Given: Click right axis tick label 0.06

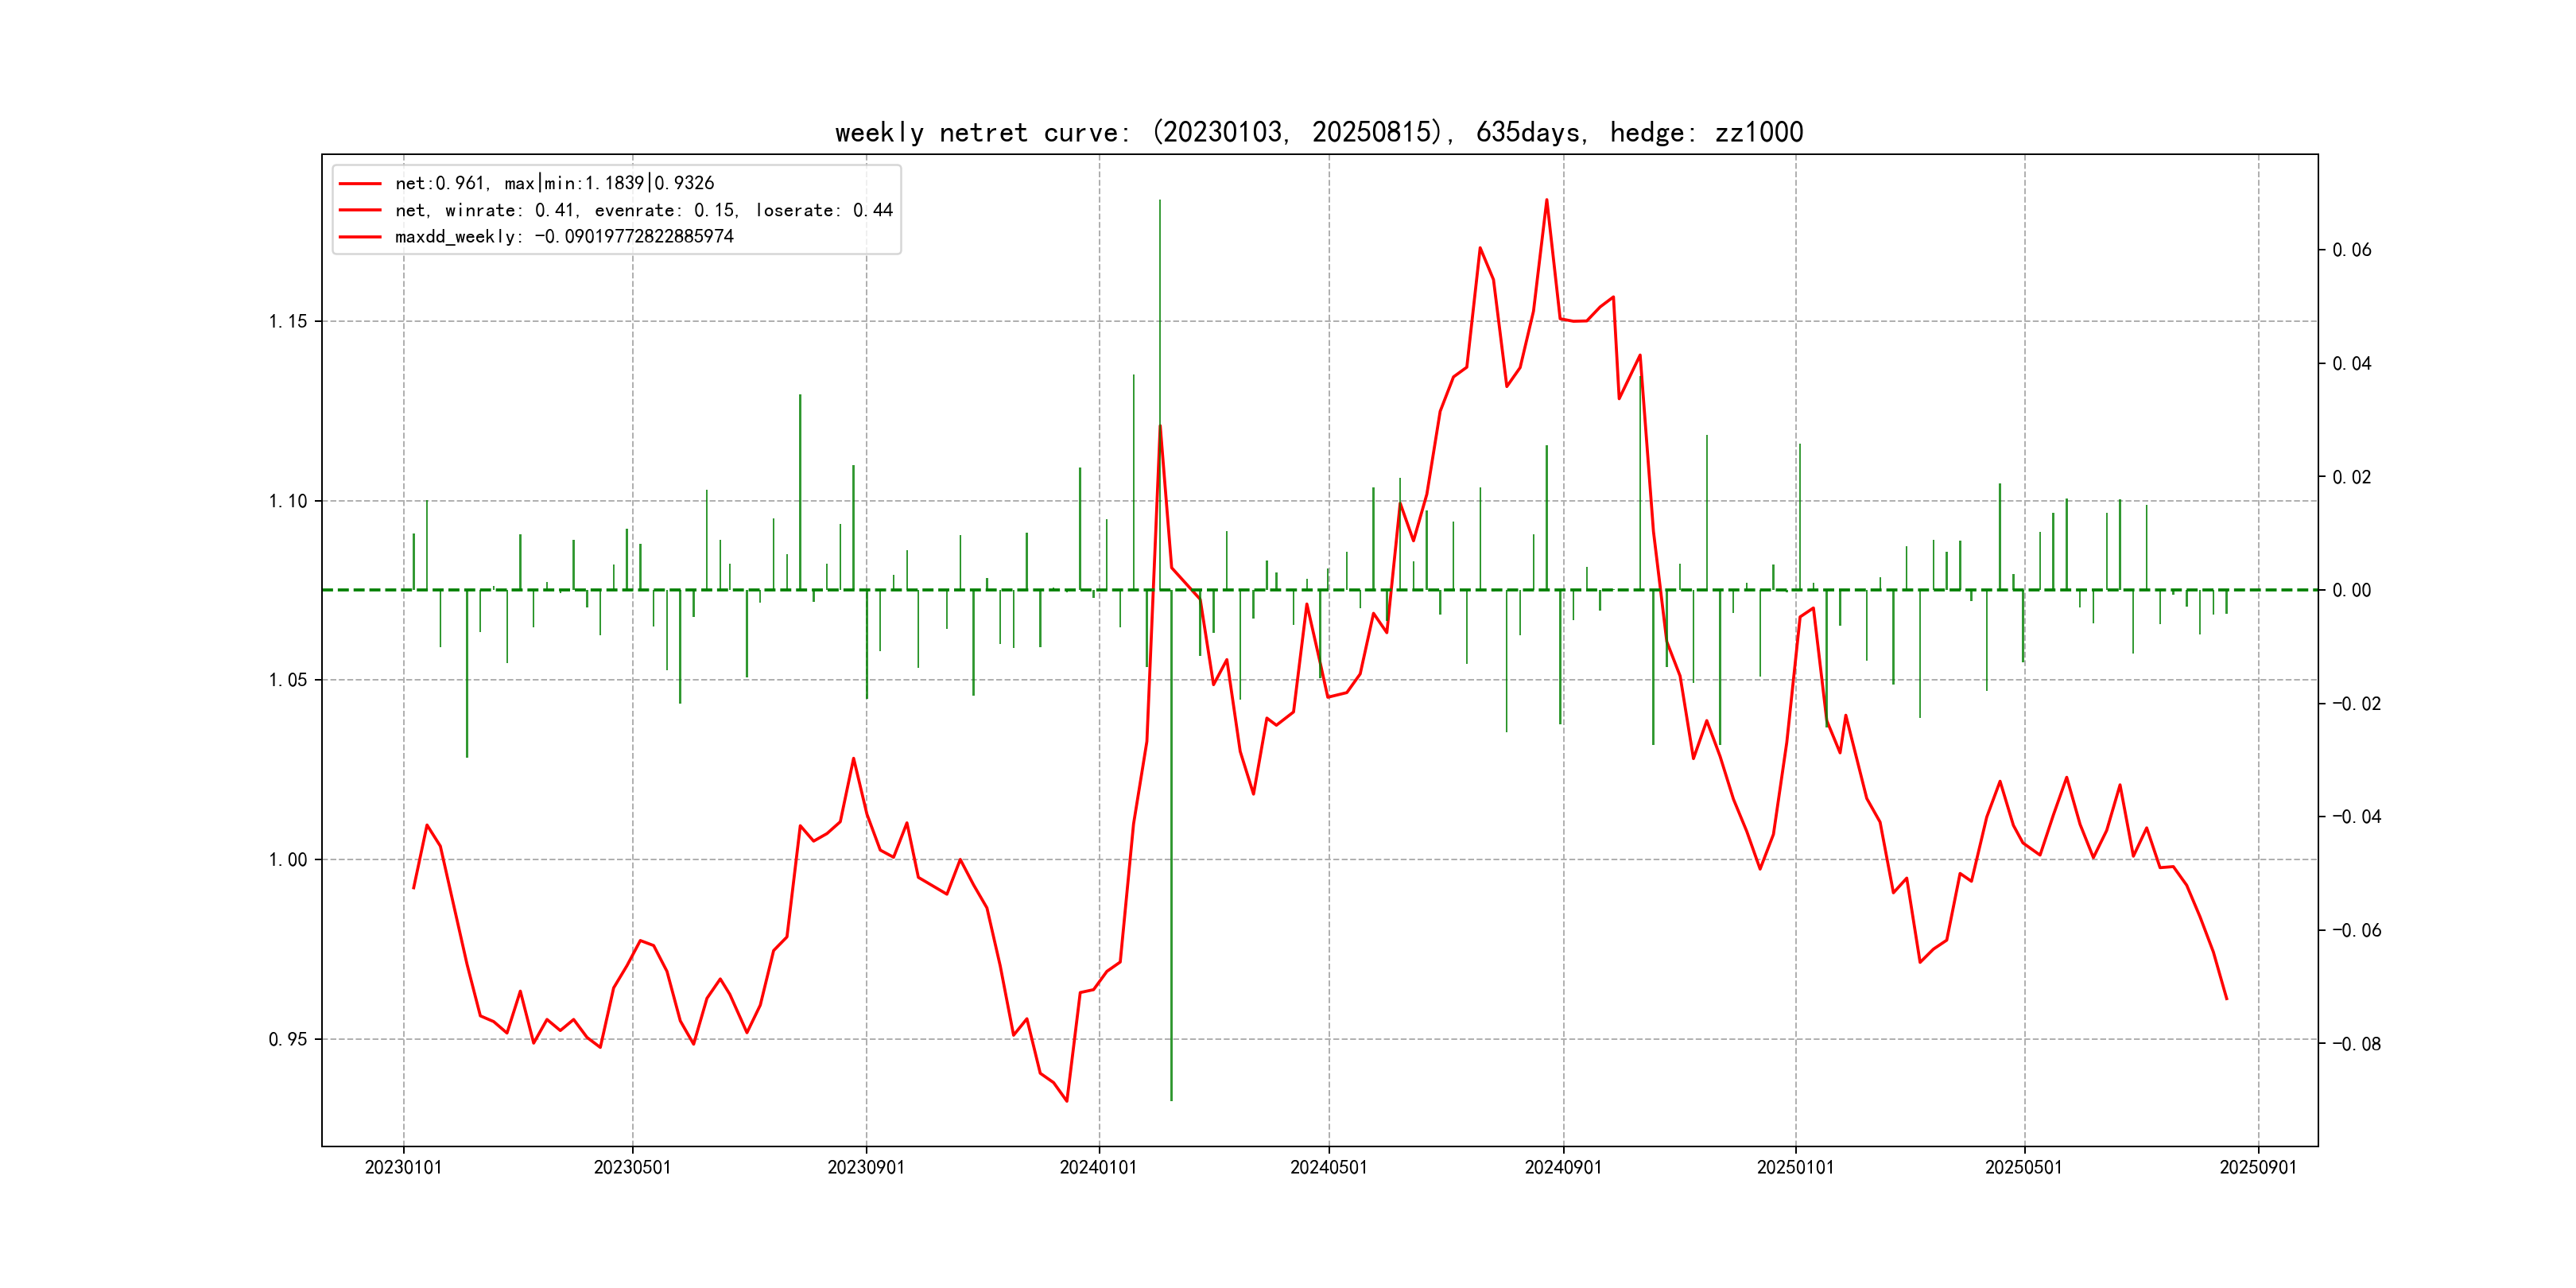Looking at the screenshot, I should [2351, 250].
